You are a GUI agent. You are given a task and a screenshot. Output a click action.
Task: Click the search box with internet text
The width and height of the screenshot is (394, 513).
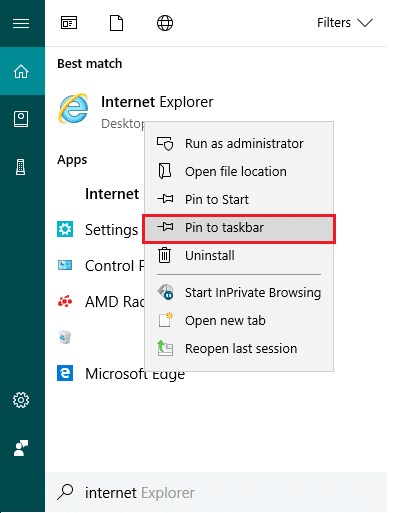(216, 492)
